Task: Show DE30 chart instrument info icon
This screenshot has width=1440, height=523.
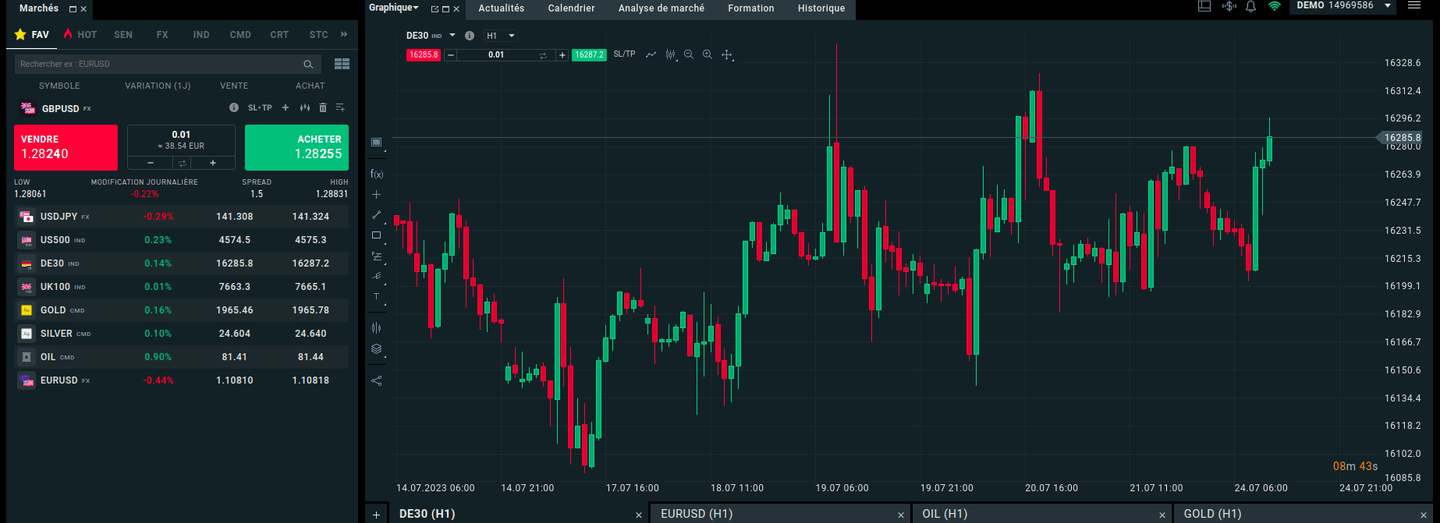Action: pyautogui.click(x=470, y=35)
